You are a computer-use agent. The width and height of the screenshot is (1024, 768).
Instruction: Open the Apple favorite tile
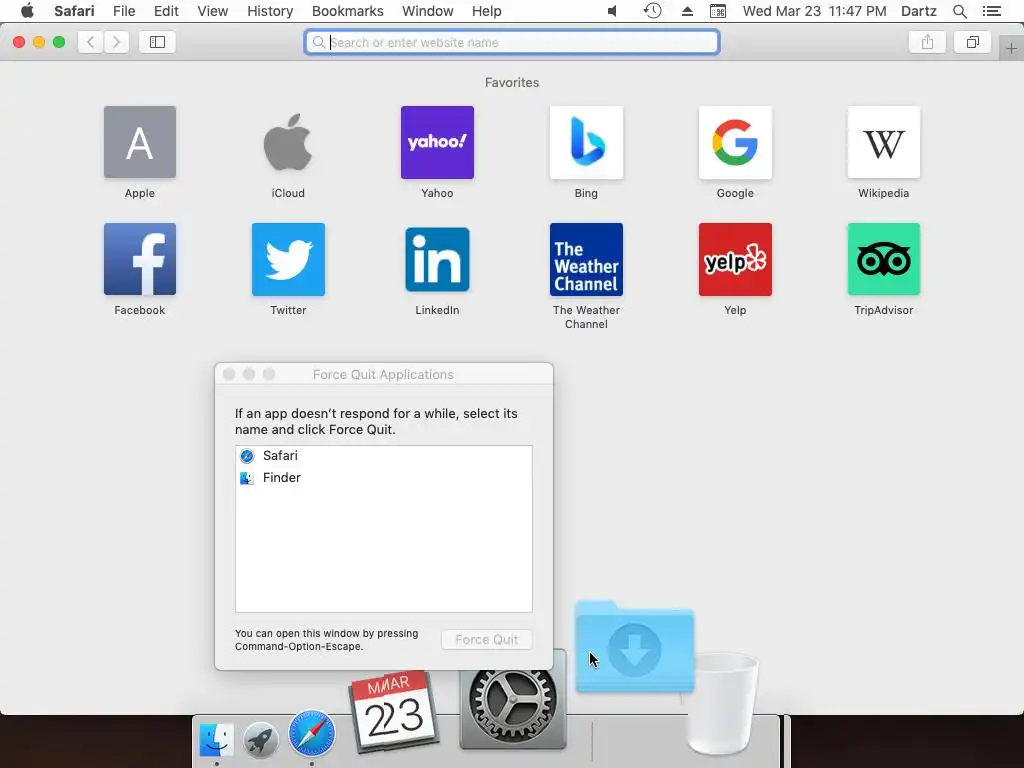(x=140, y=142)
